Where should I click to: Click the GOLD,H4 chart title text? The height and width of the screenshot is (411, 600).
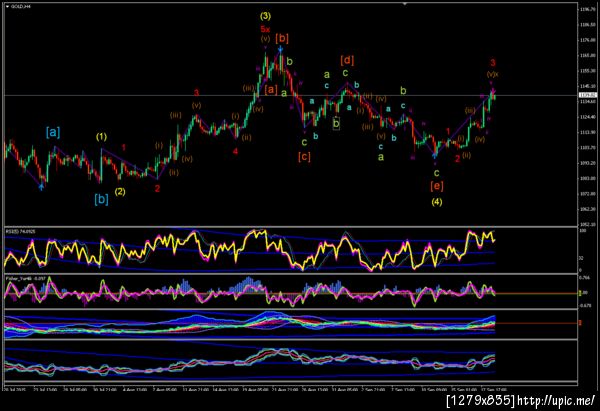(20, 7)
